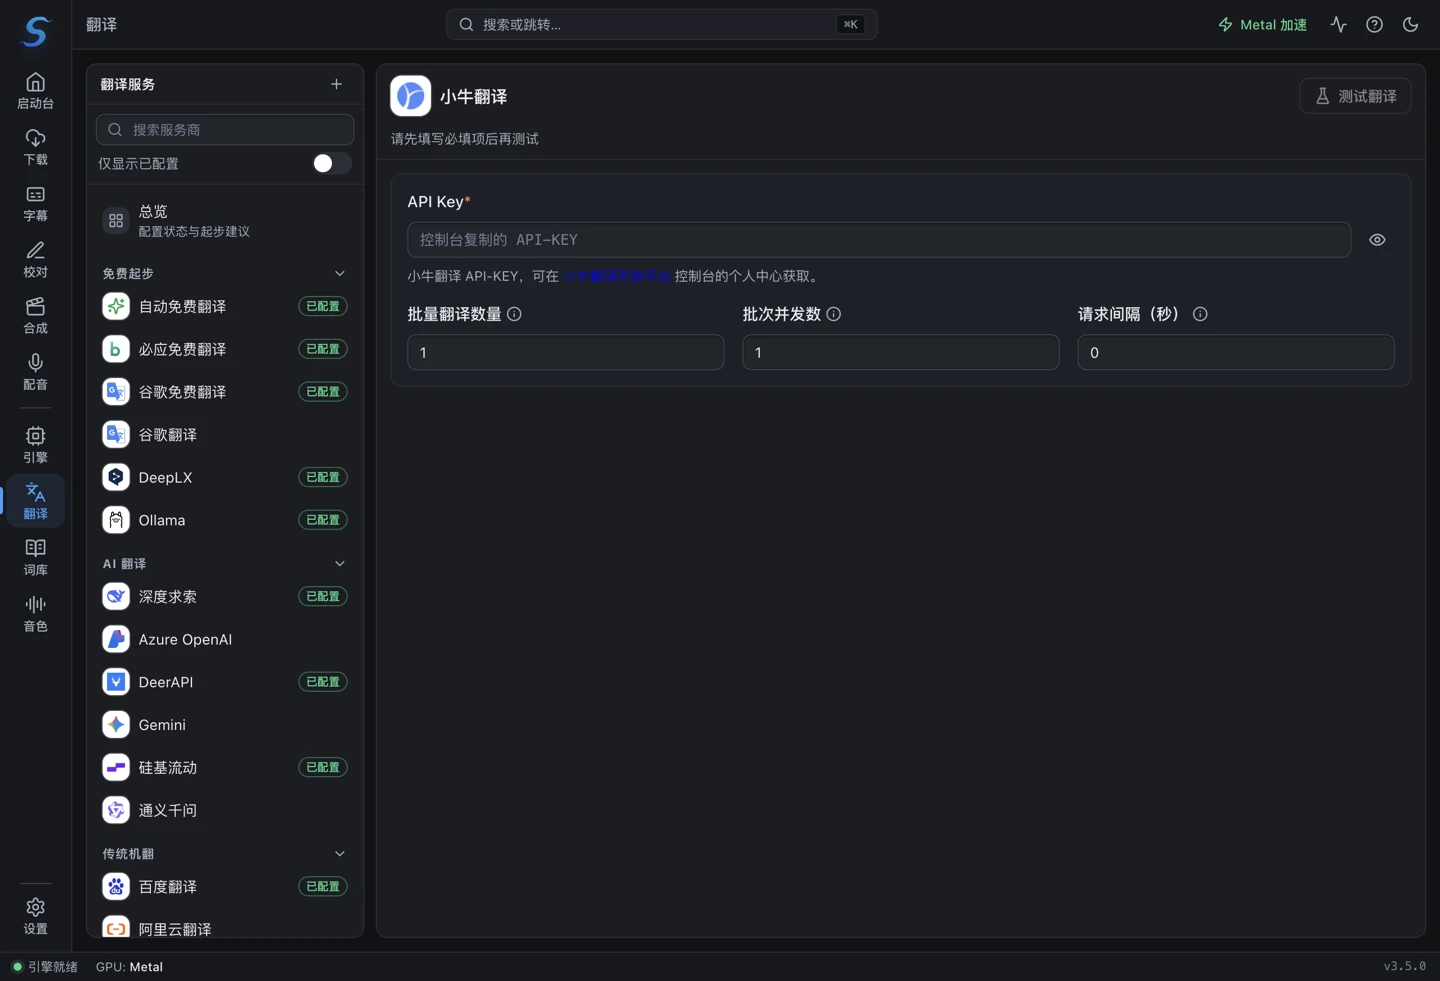Image resolution: width=1440 pixels, height=981 pixels.
Task: Click the 小牛翻译 logo in the header
Action: coord(410,96)
